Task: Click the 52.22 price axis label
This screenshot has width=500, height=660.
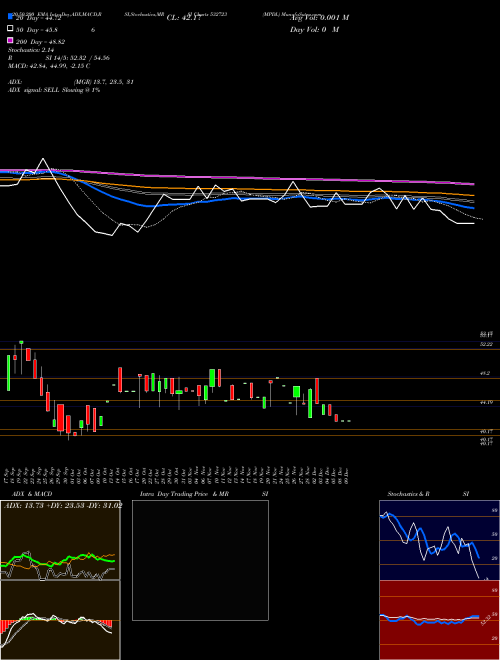Action: (x=487, y=344)
